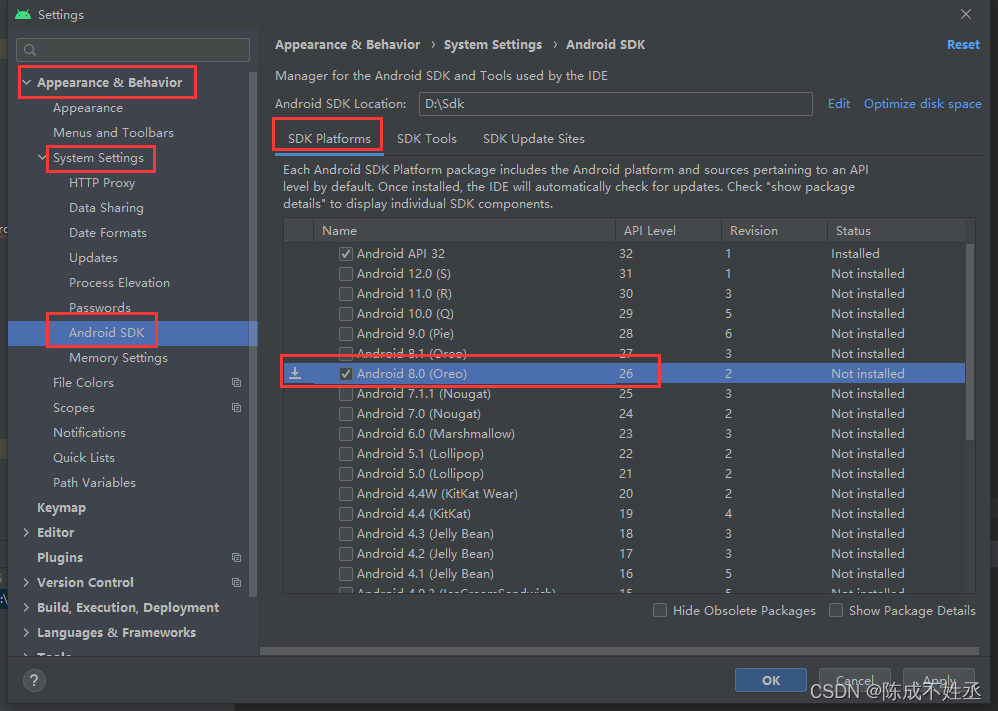
Task: Close the Settings dialog
Action: 966,14
